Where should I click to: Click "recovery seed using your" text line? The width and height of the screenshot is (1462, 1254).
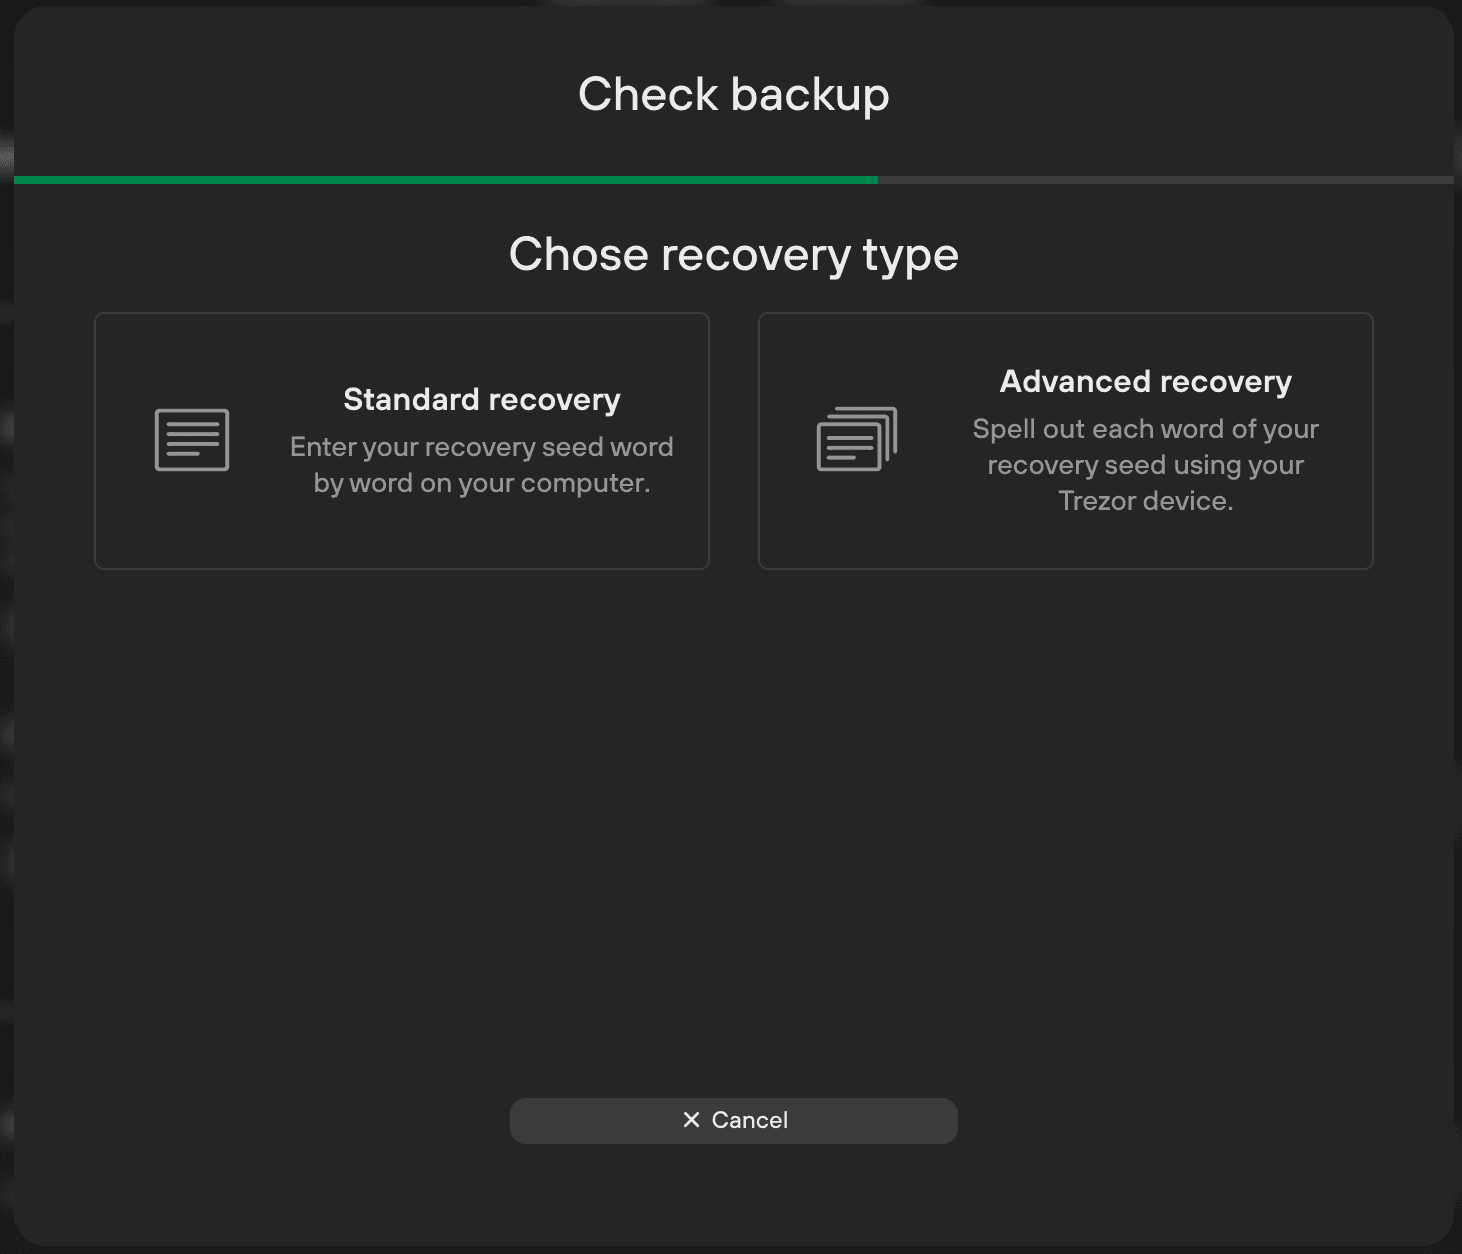click(1146, 465)
